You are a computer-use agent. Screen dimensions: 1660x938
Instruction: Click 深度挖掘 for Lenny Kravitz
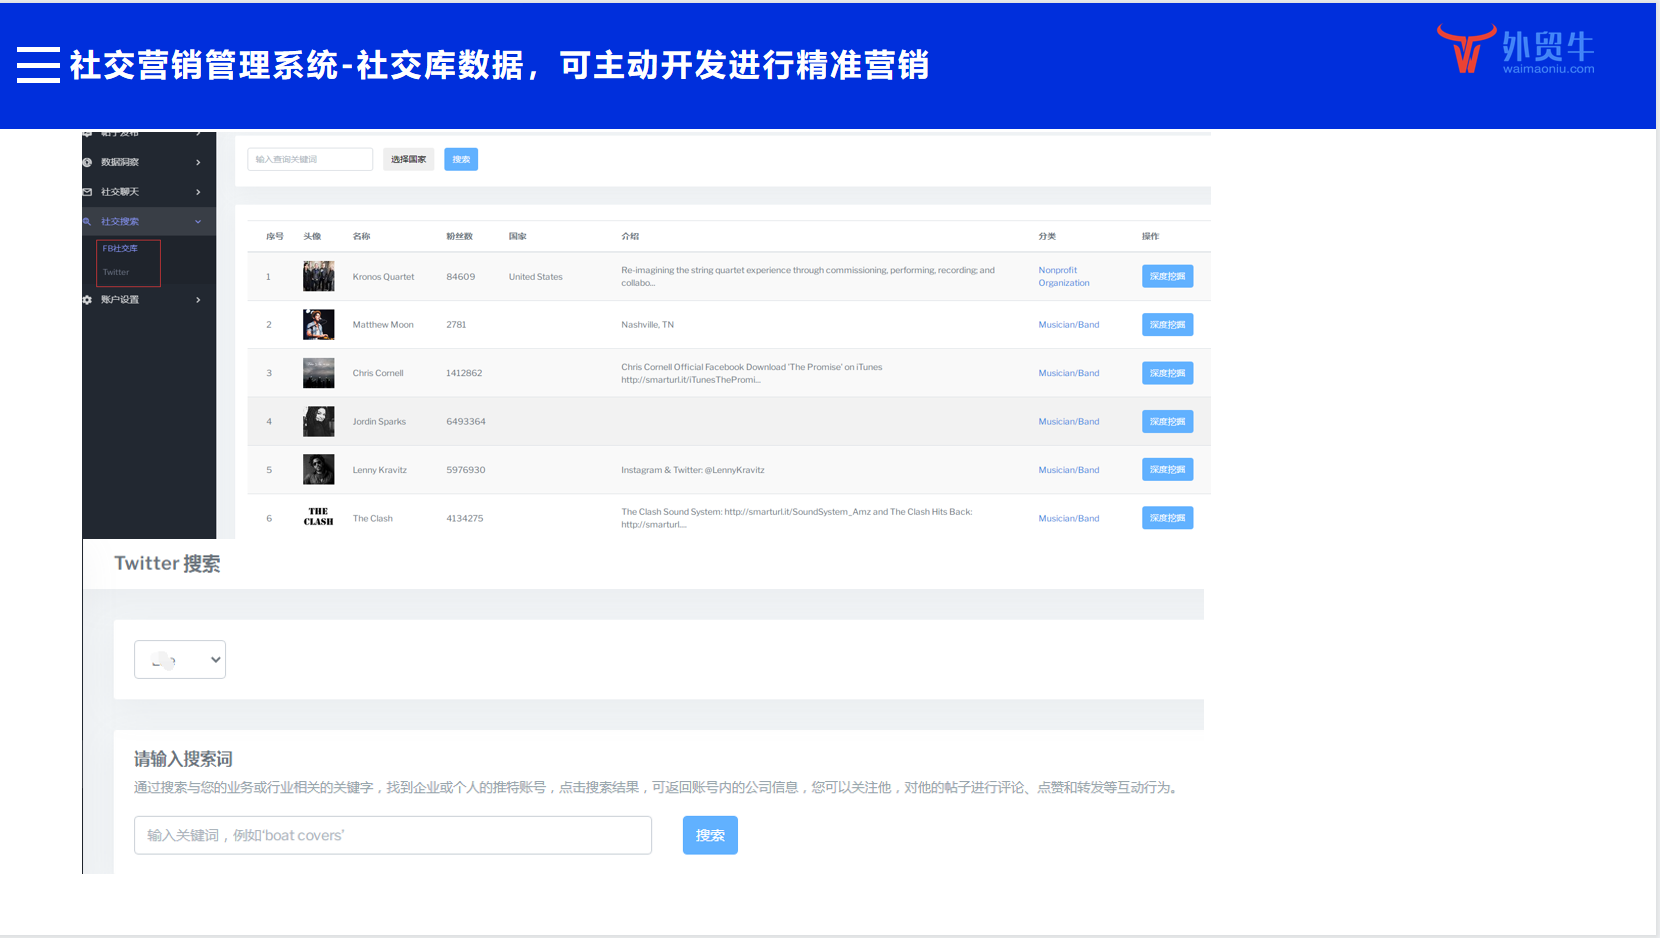(1167, 470)
